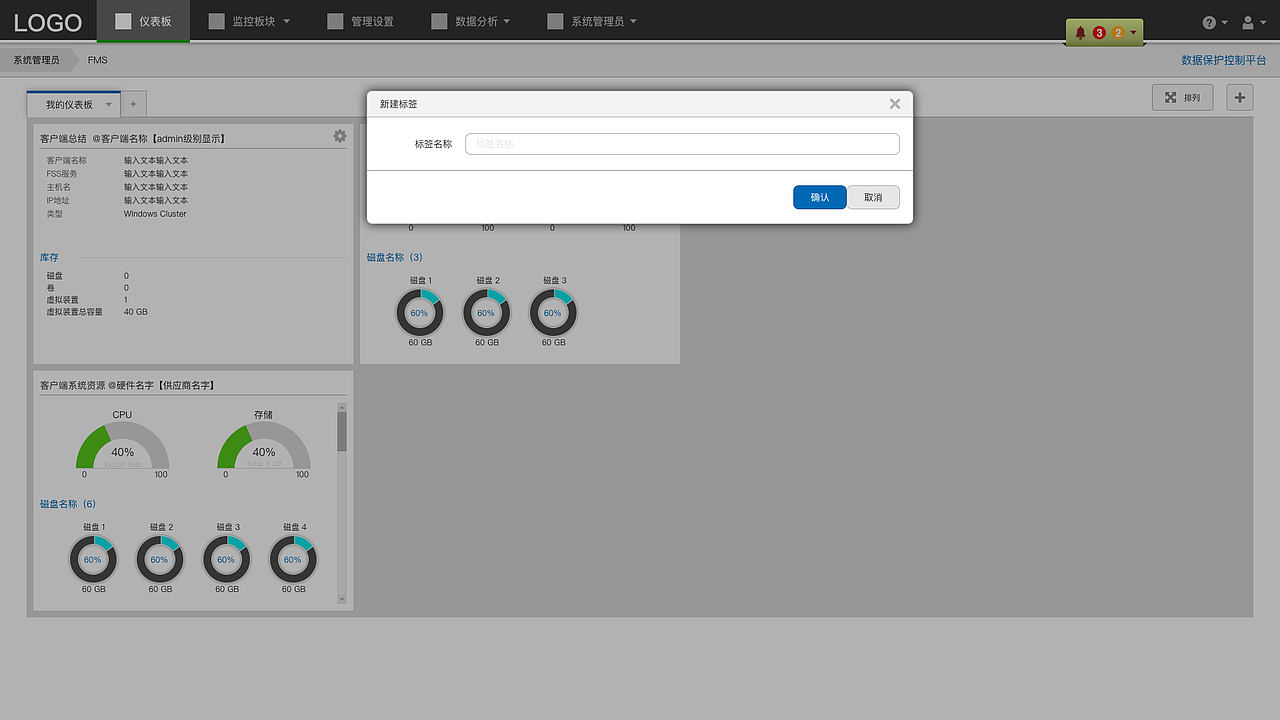
Task: Click the scrollbar down arrow in resources panel
Action: click(x=342, y=599)
